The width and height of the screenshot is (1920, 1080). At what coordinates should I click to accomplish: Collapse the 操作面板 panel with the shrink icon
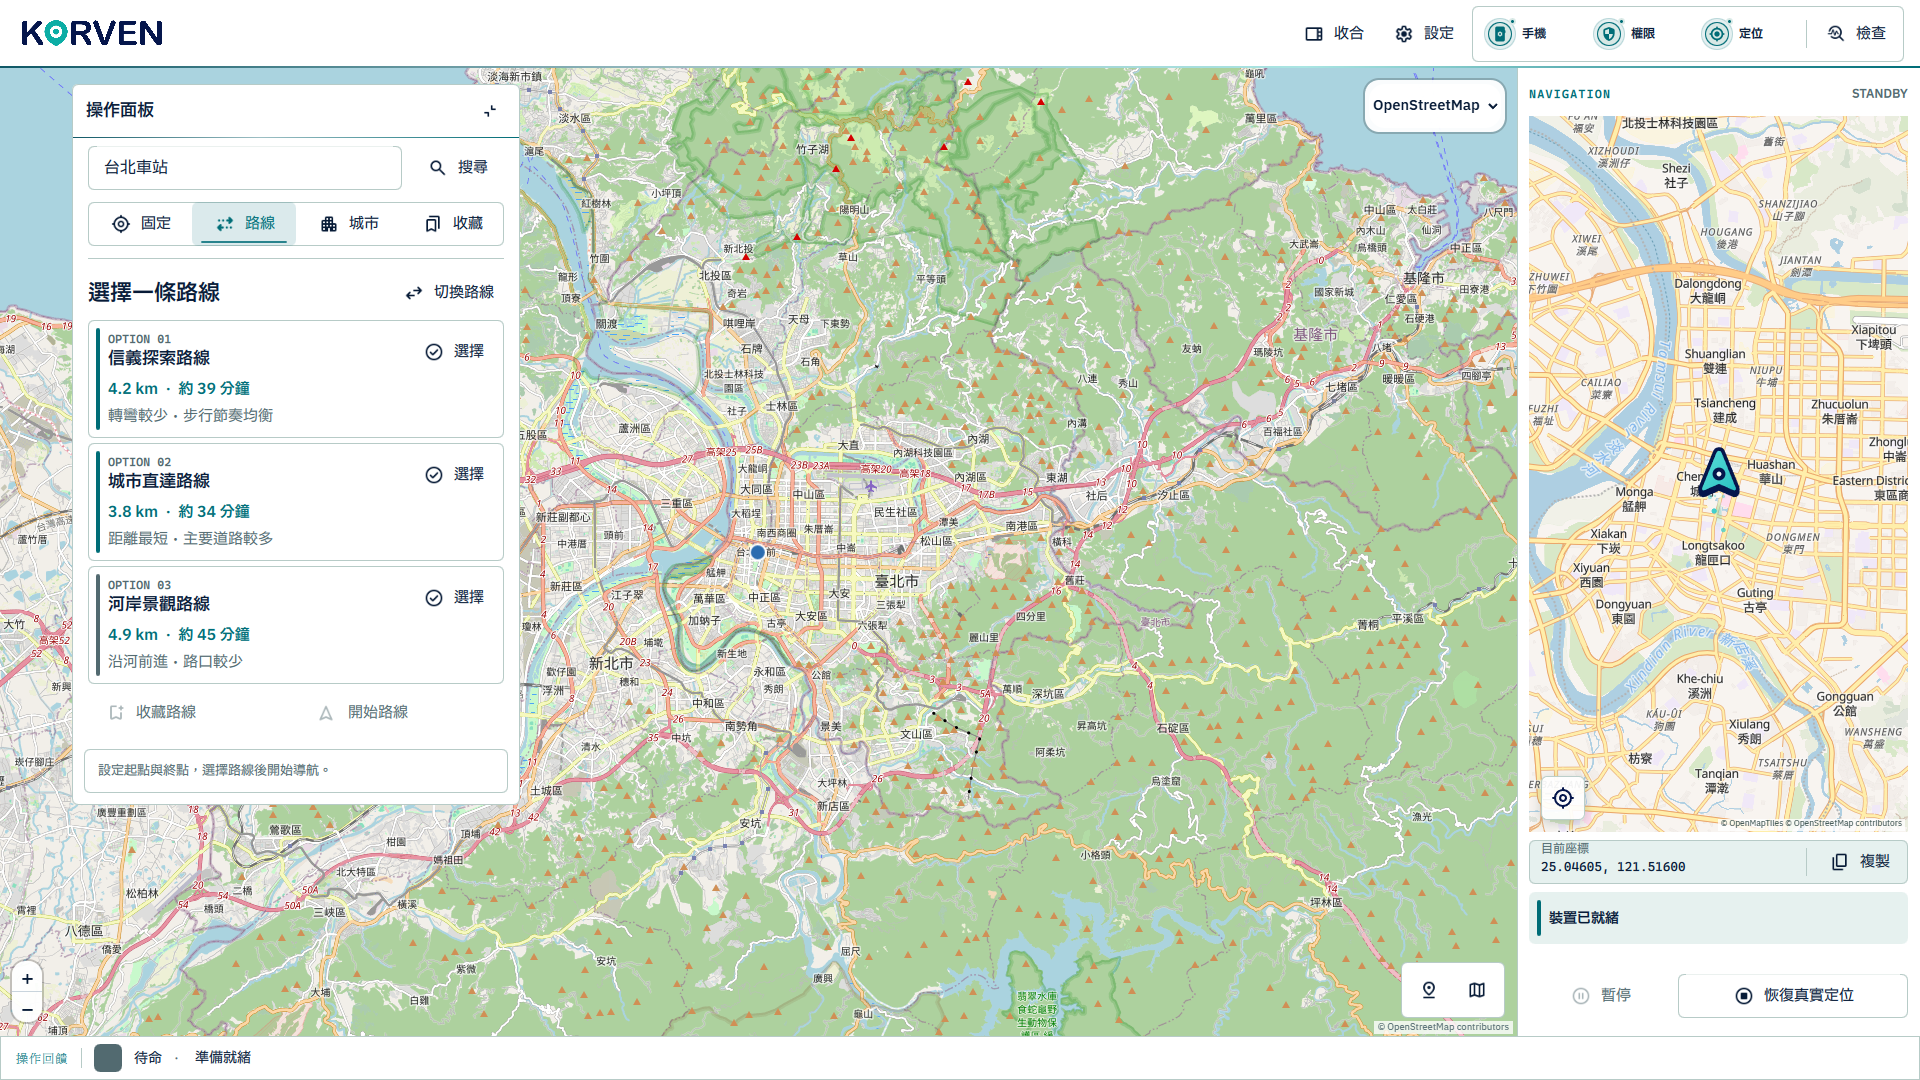coord(490,111)
